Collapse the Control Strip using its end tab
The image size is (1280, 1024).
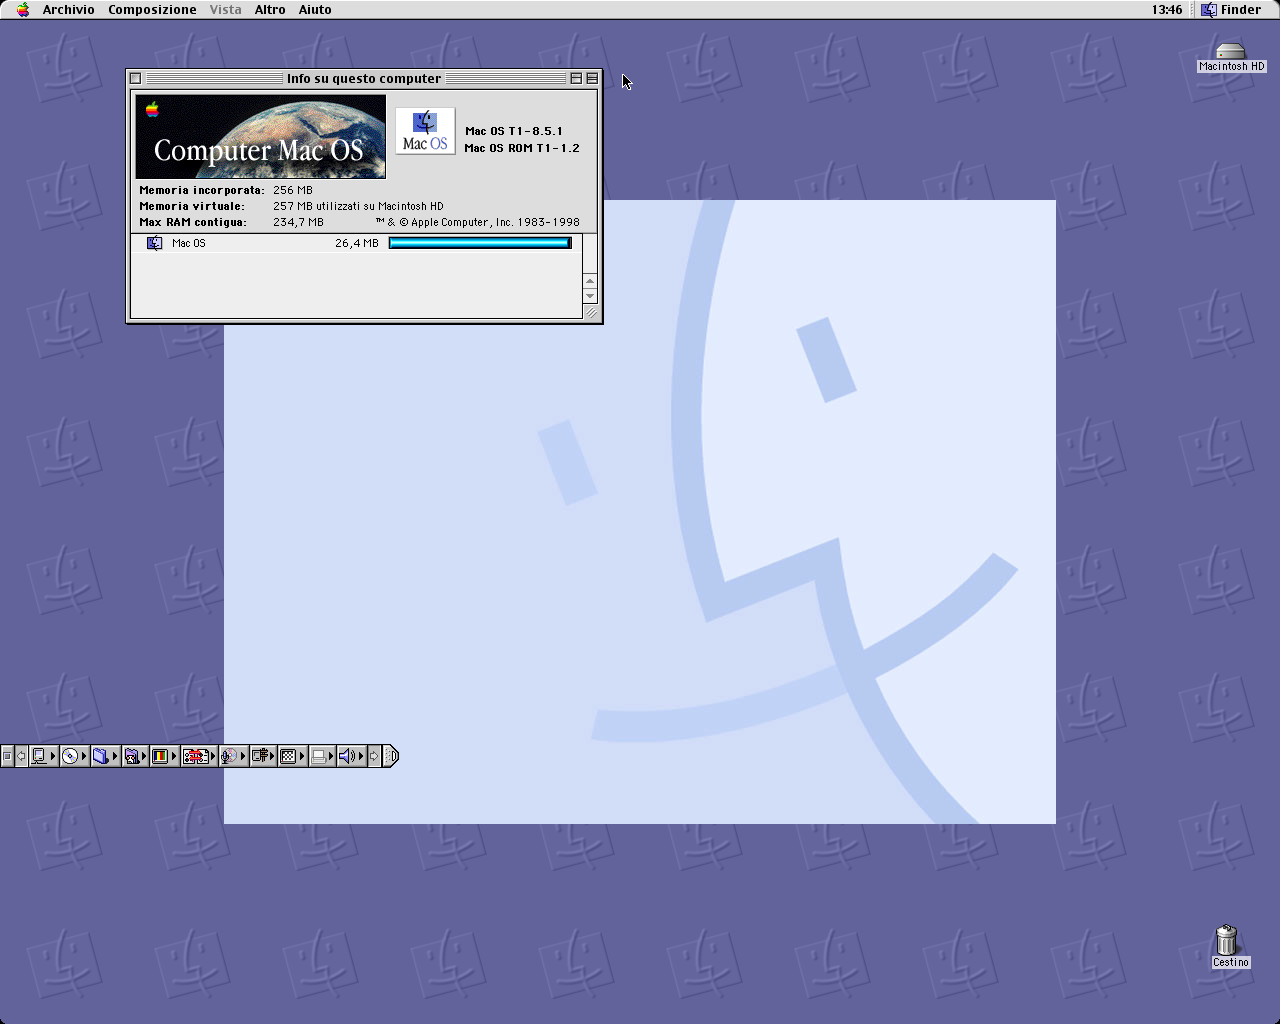pyautogui.click(x=391, y=756)
